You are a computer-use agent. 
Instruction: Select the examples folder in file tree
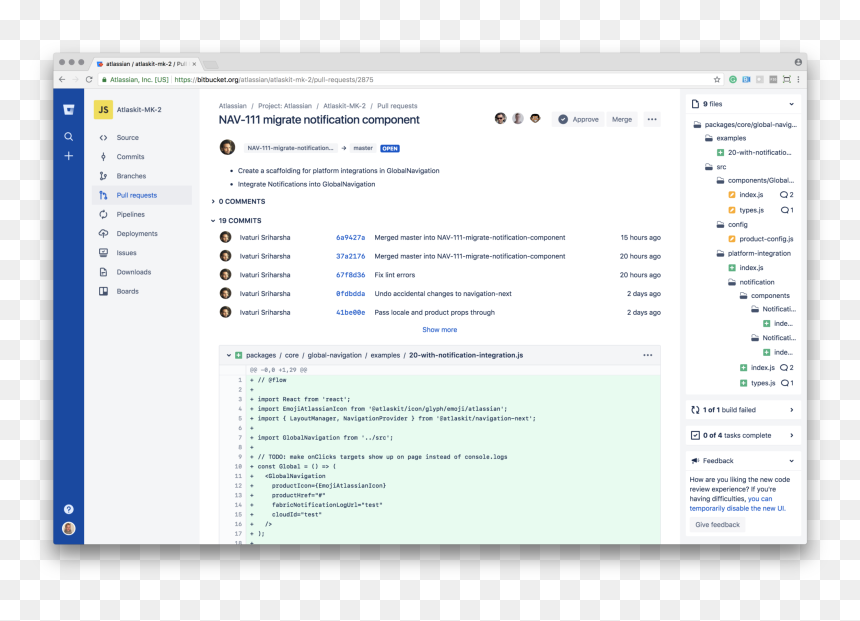click(726, 138)
